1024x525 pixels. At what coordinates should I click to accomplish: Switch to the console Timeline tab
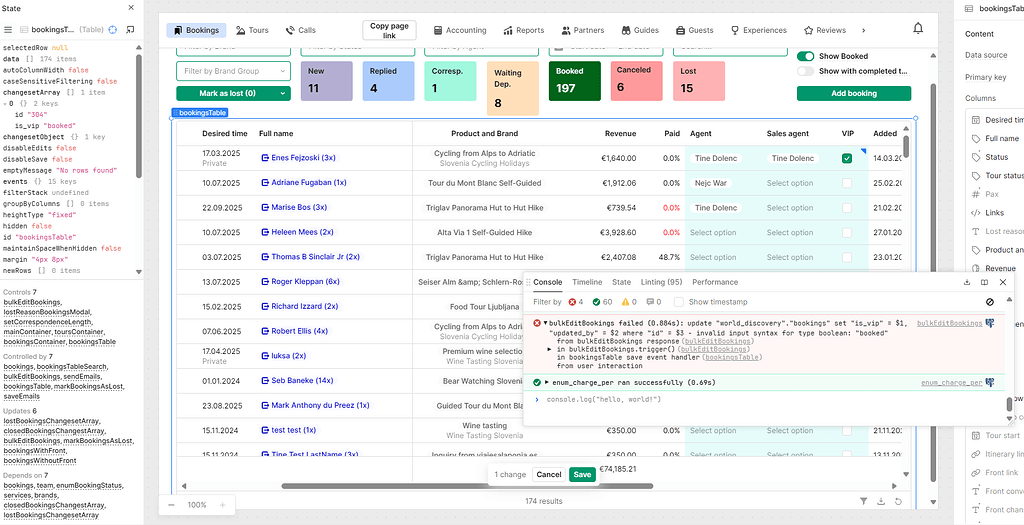coord(587,282)
